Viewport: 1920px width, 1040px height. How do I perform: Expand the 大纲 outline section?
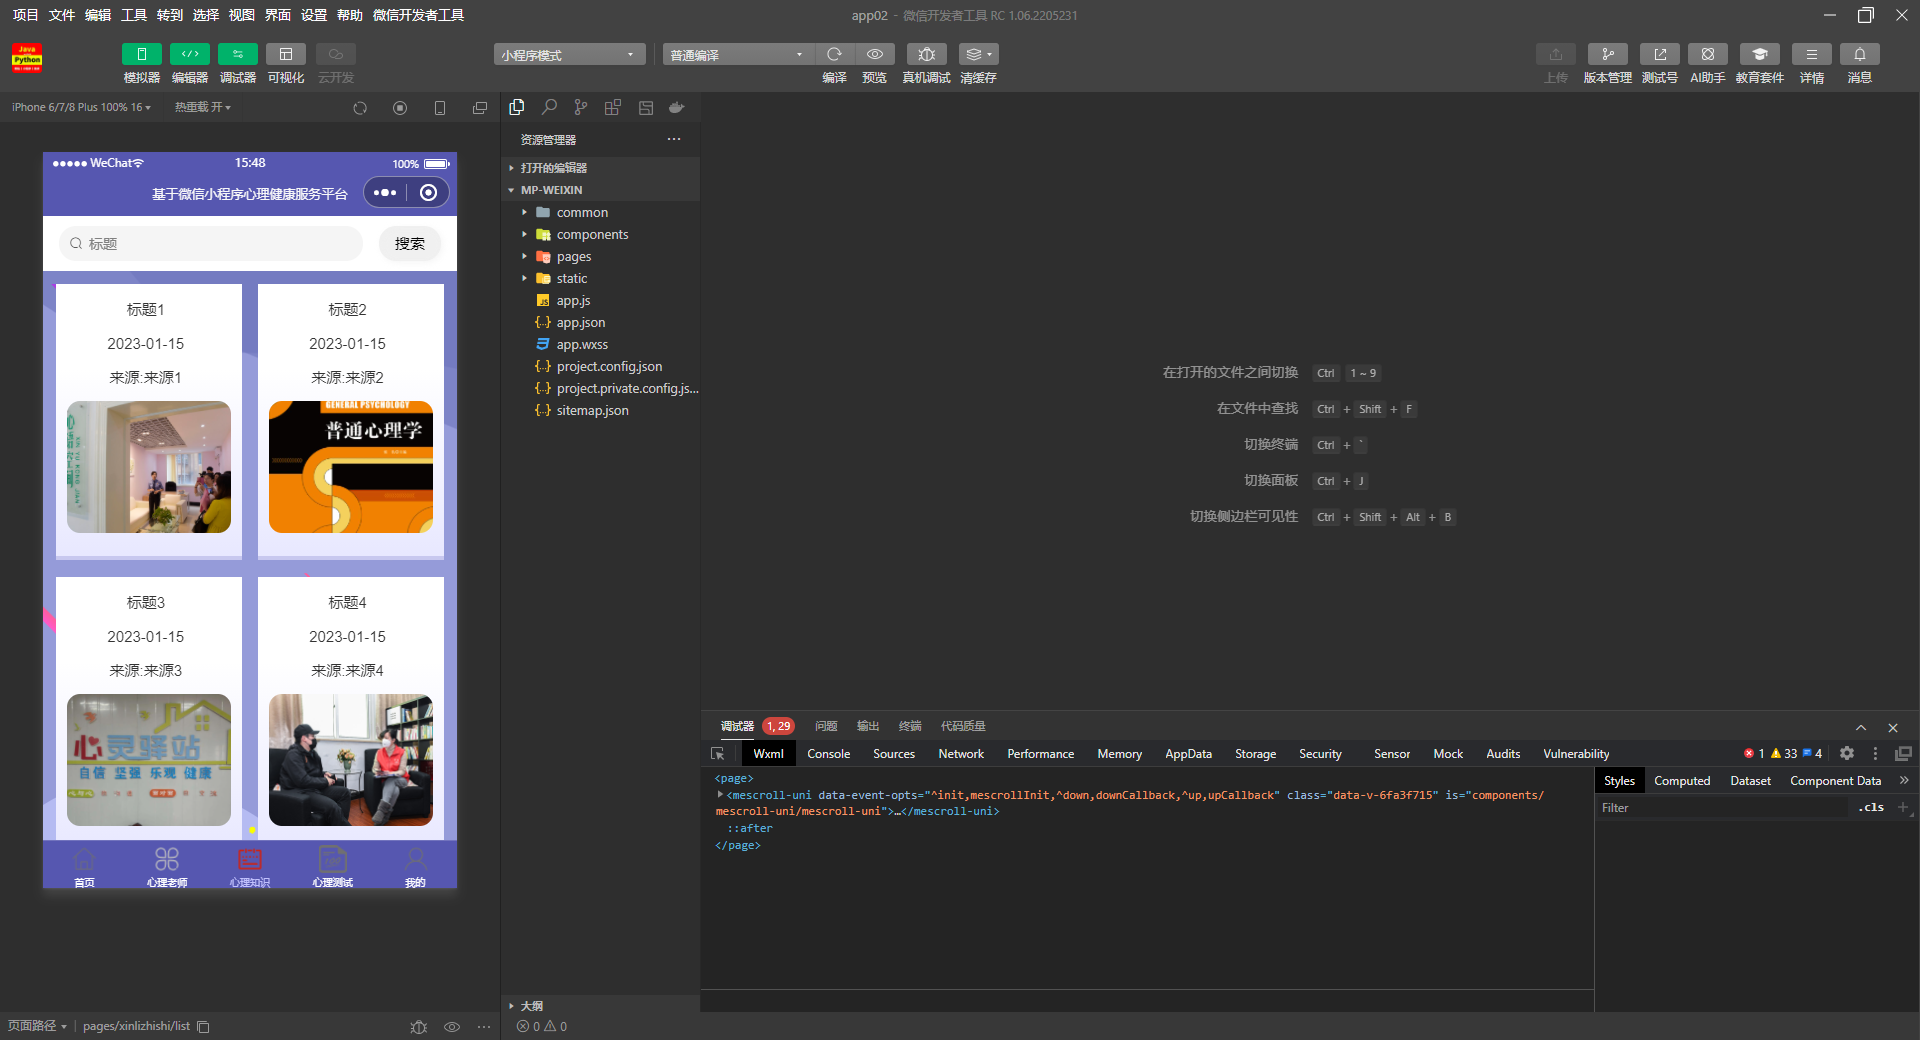[600, 1006]
